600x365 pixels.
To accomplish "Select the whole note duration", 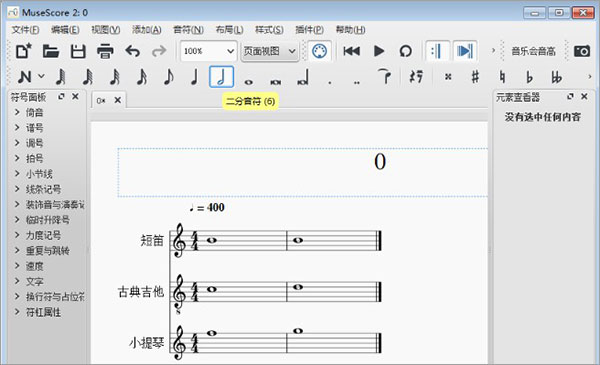I will pos(249,82).
